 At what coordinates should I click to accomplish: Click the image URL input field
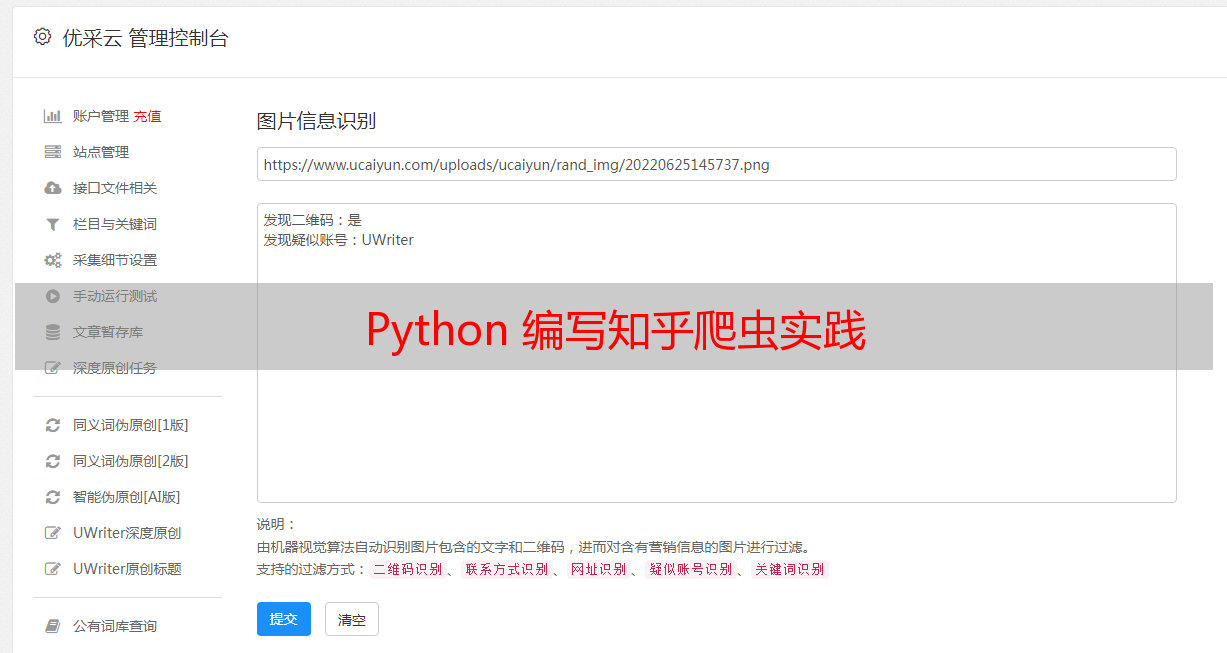(716, 164)
